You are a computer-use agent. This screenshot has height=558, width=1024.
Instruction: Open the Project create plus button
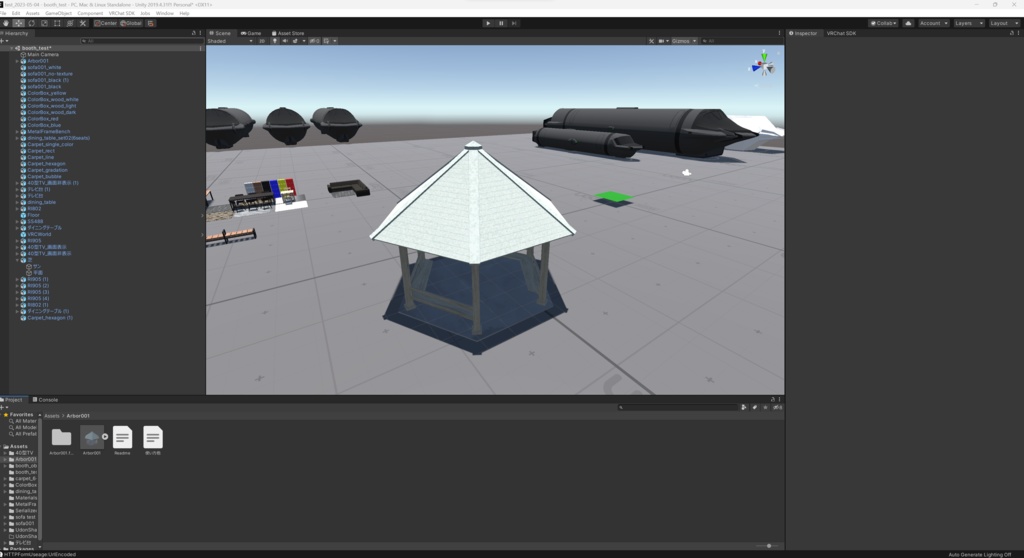click(4, 407)
